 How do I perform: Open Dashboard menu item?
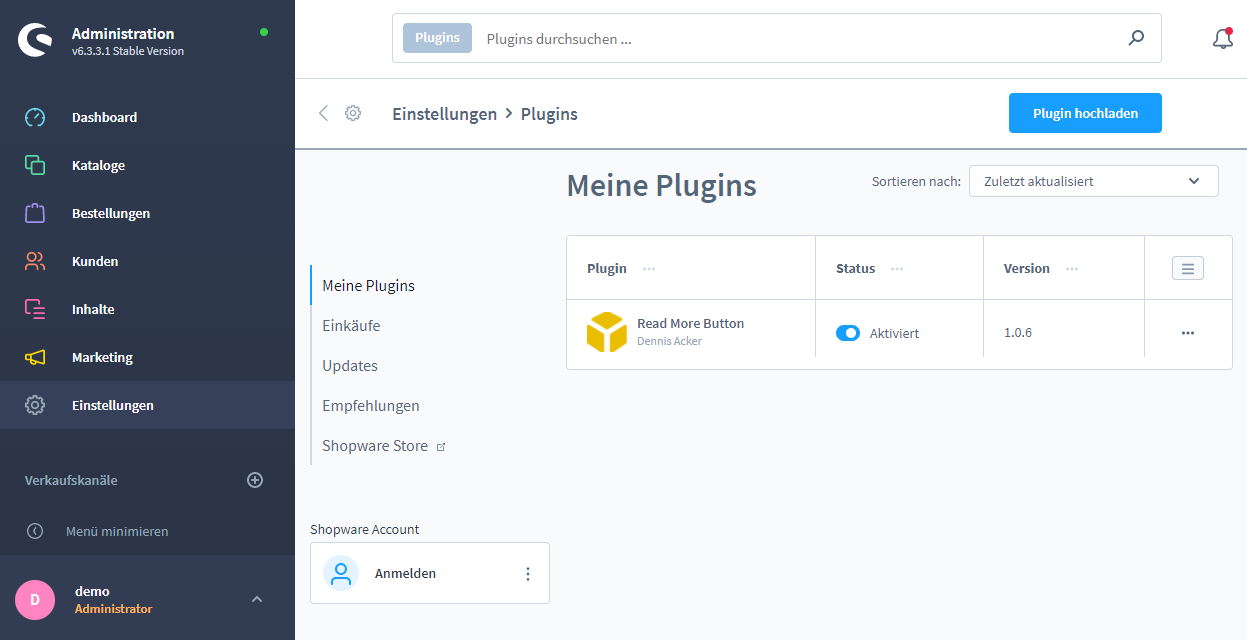pos(147,117)
